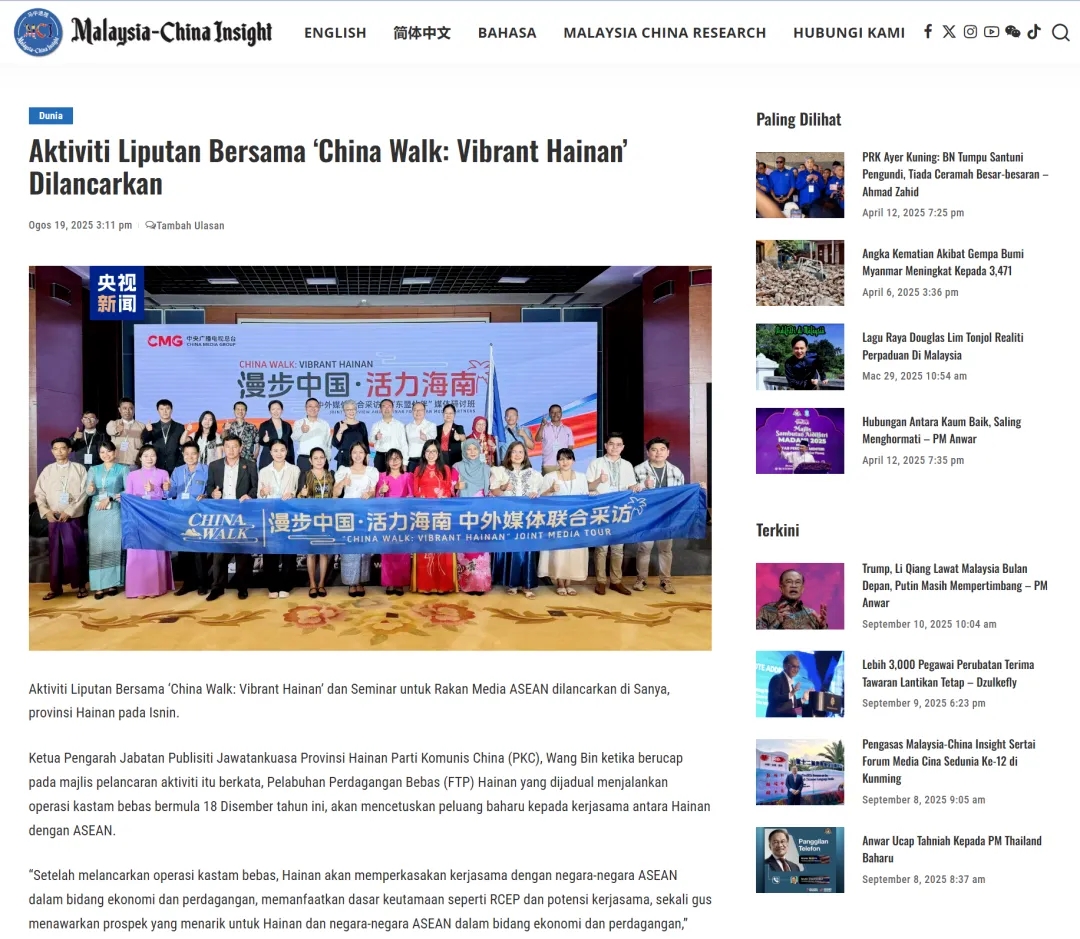Open the Facebook page icon
Image resolution: width=1080 pixels, height=939 pixels.
[927, 32]
